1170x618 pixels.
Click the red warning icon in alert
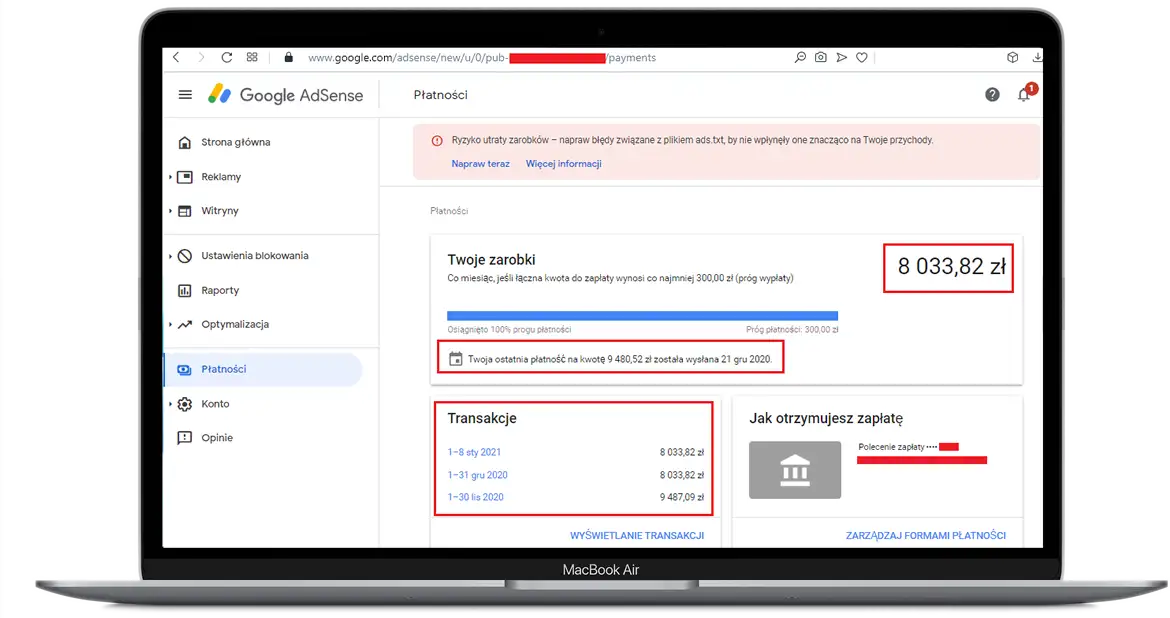point(437,140)
